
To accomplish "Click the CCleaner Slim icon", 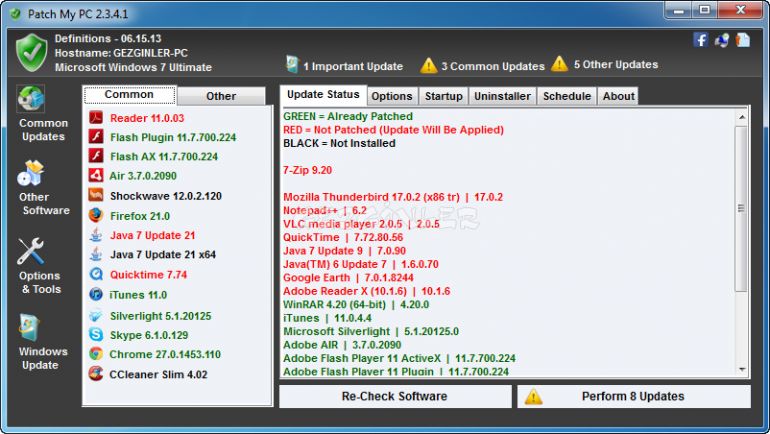I will tap(96, 374).
